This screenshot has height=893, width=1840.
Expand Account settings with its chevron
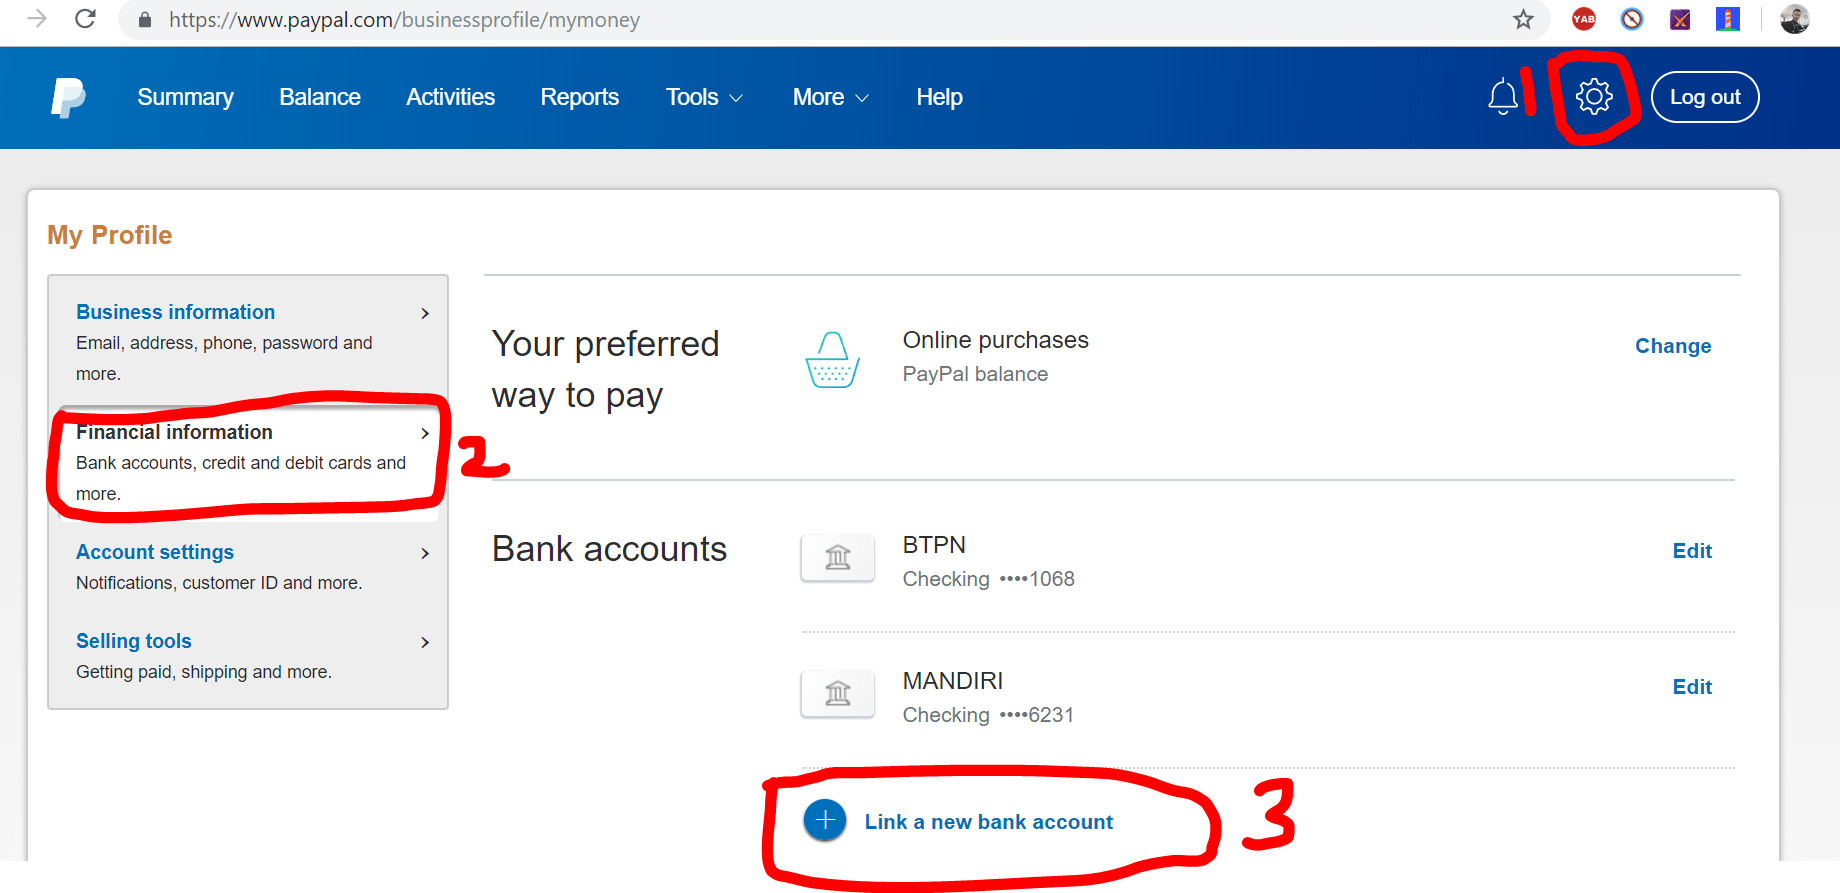[425, 553]
